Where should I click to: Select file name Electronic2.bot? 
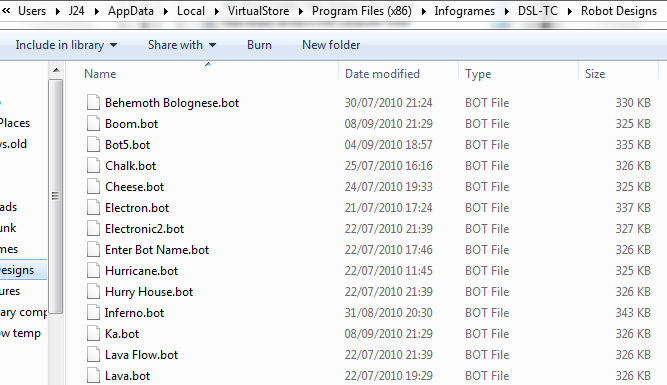coord(145,229)
